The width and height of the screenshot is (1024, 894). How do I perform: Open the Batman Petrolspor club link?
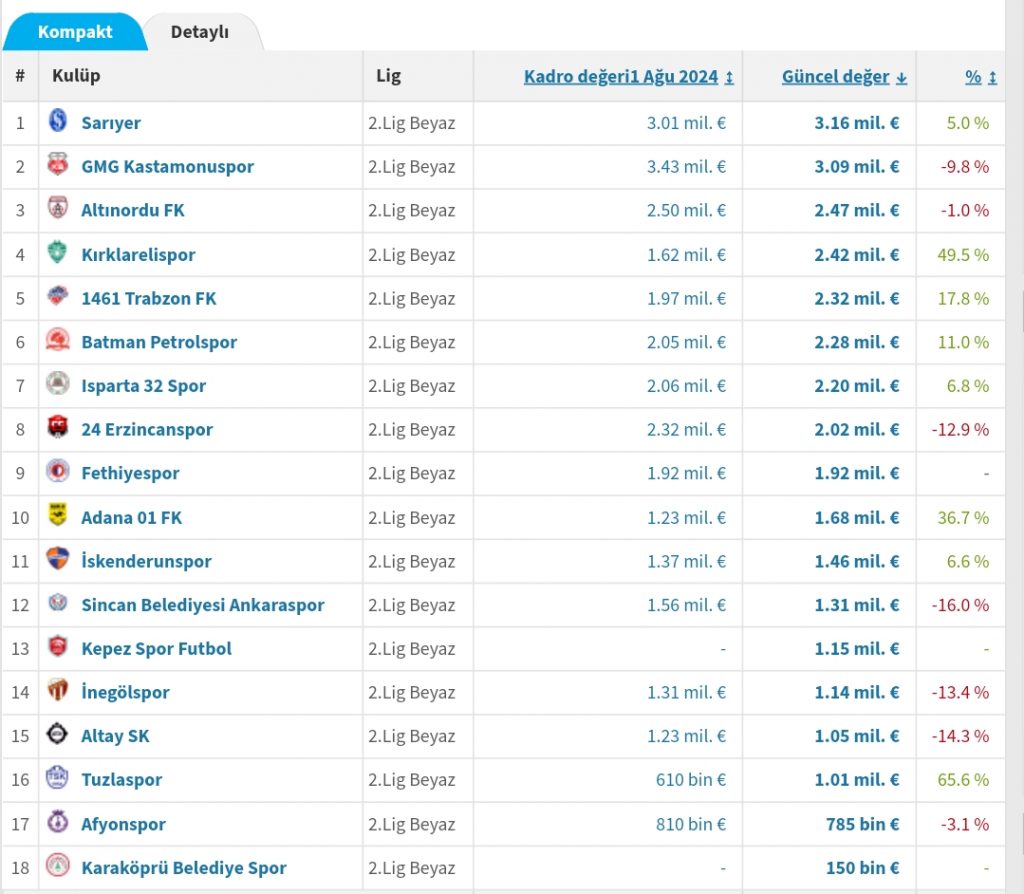point(159,342)
